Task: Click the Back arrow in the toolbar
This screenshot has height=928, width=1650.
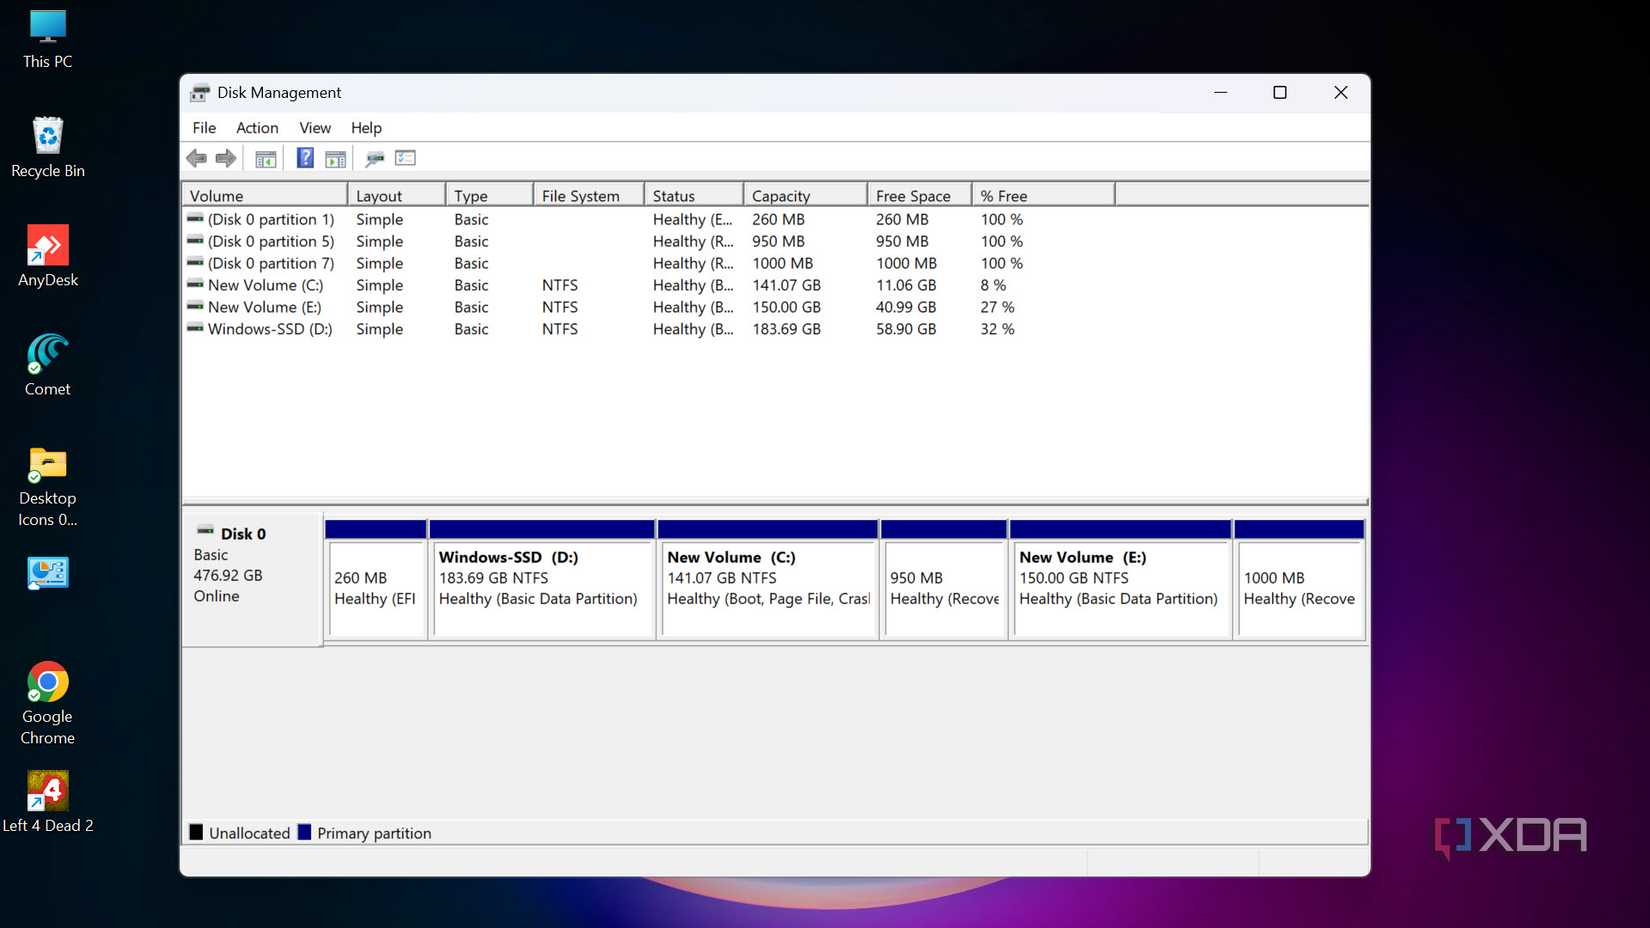Action: click(197, 158)
